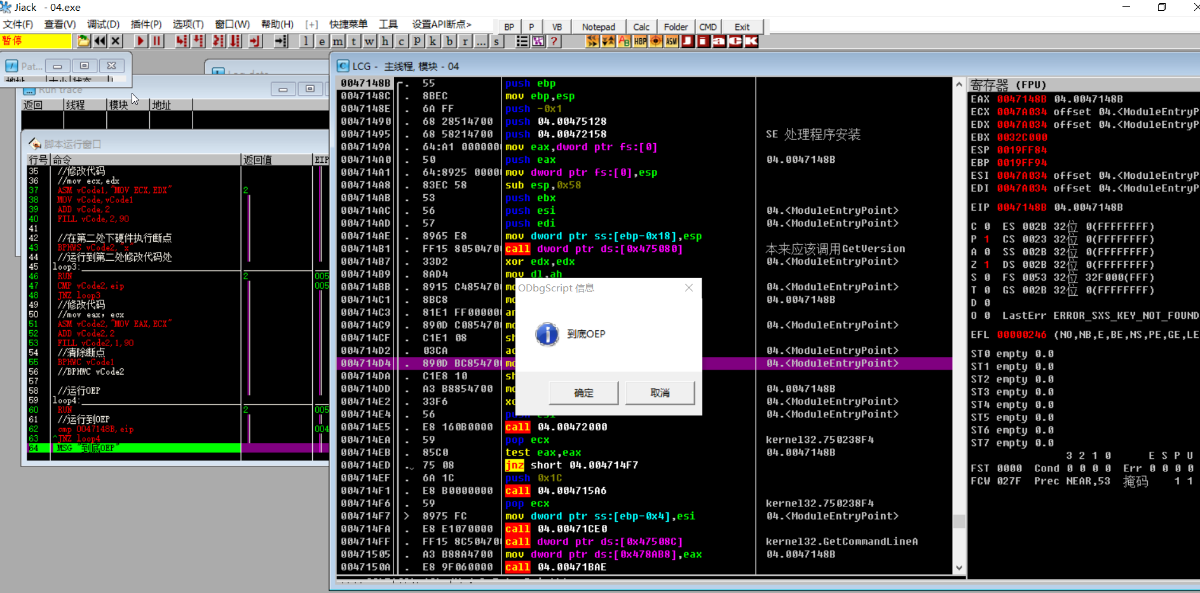This screenshot has width=1200, height=593.
Task: Click the restart program rewind icon
Action: (99, 41)
